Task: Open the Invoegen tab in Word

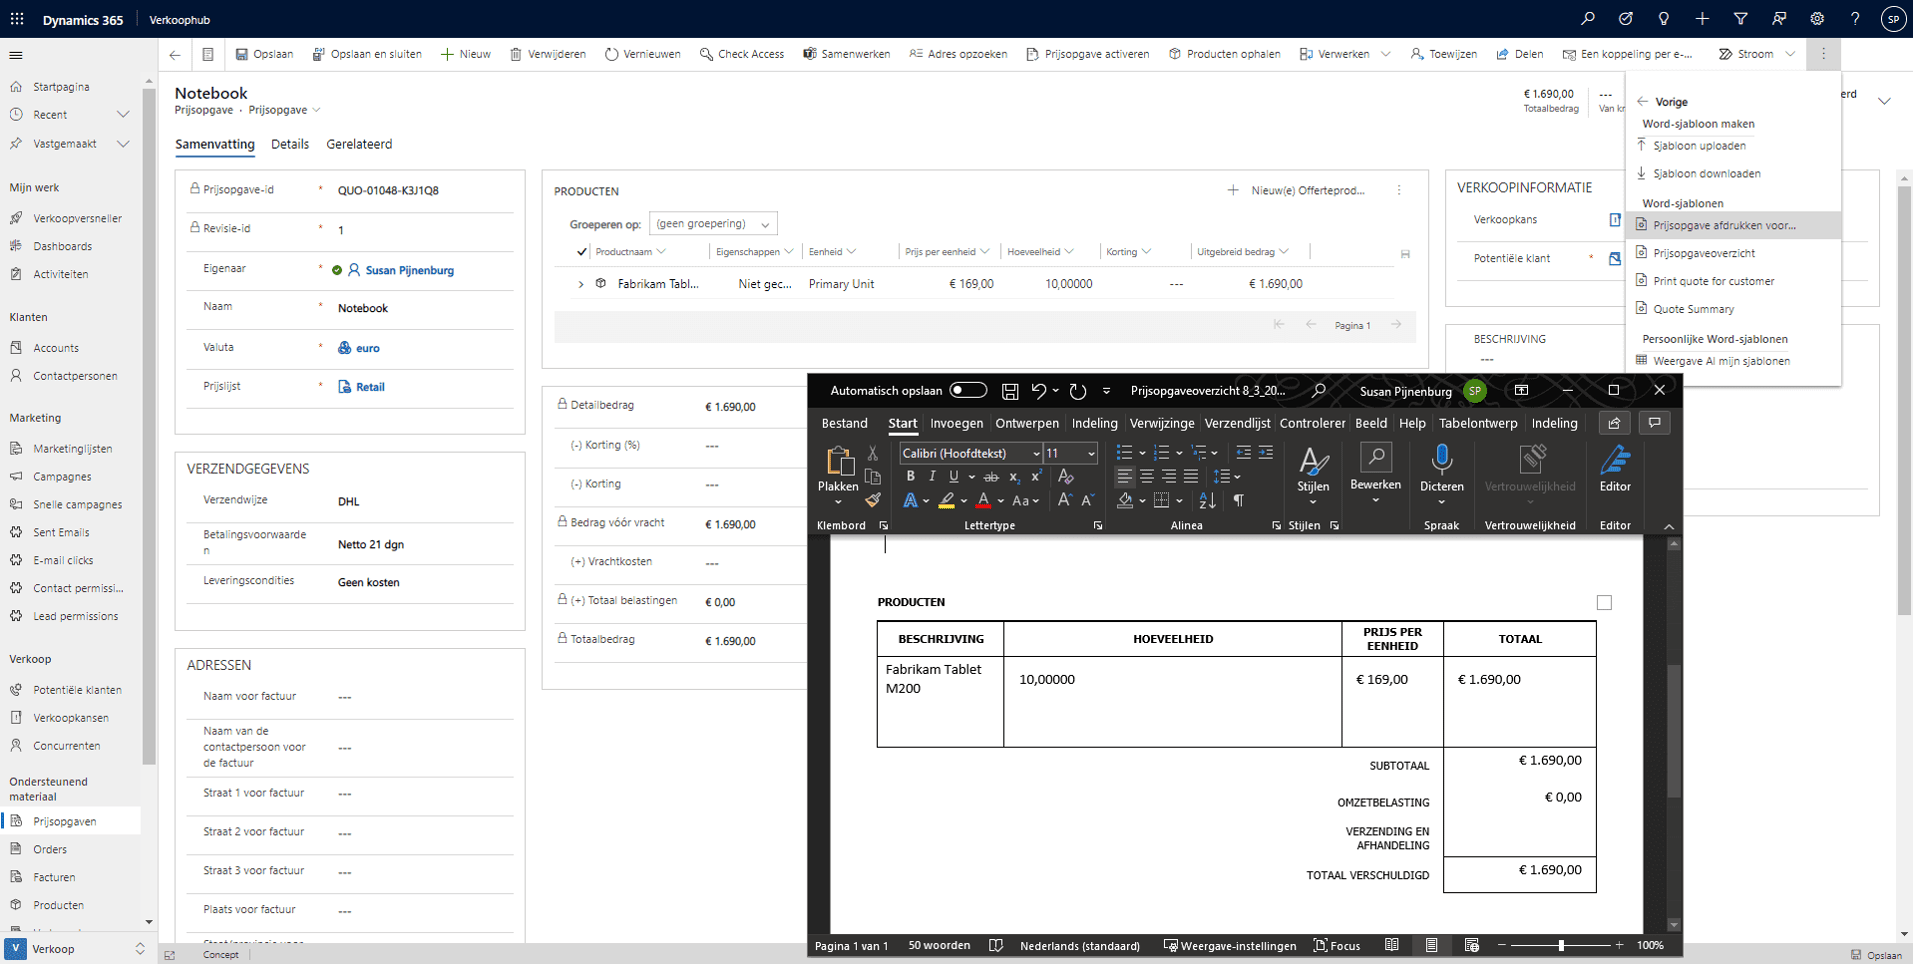Action: click(956, 423)
